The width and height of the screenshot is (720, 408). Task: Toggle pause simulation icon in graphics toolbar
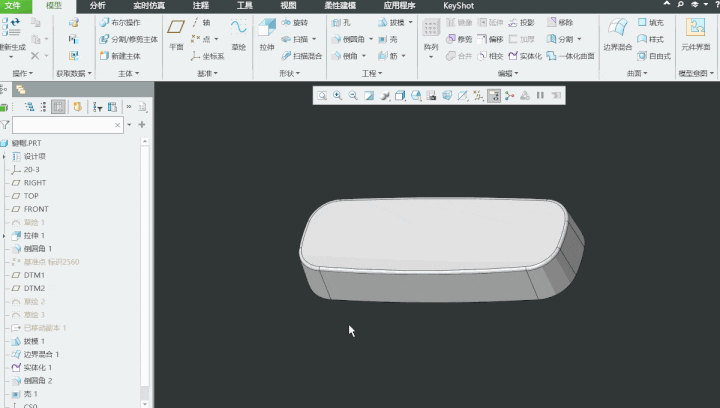click(x=540, y=95)
